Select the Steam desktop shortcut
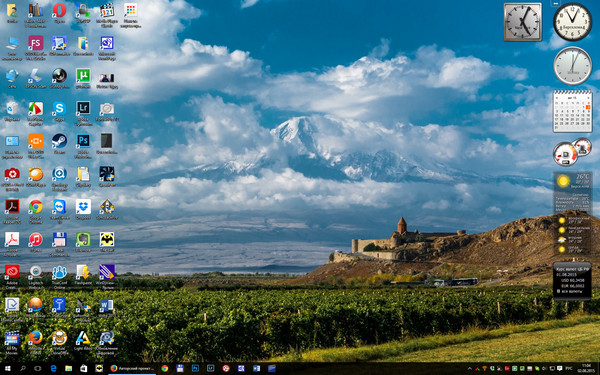The width and height of the screenshot is (600, 375). (59, 143)
